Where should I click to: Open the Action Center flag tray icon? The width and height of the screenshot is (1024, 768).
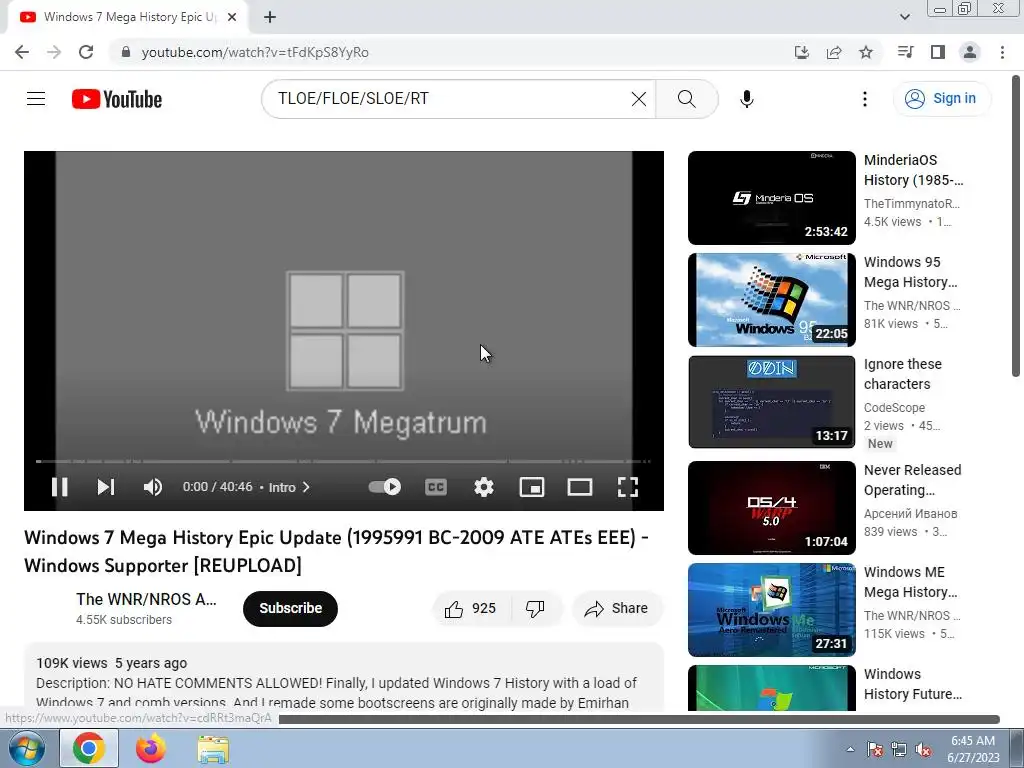coord(875,750)
